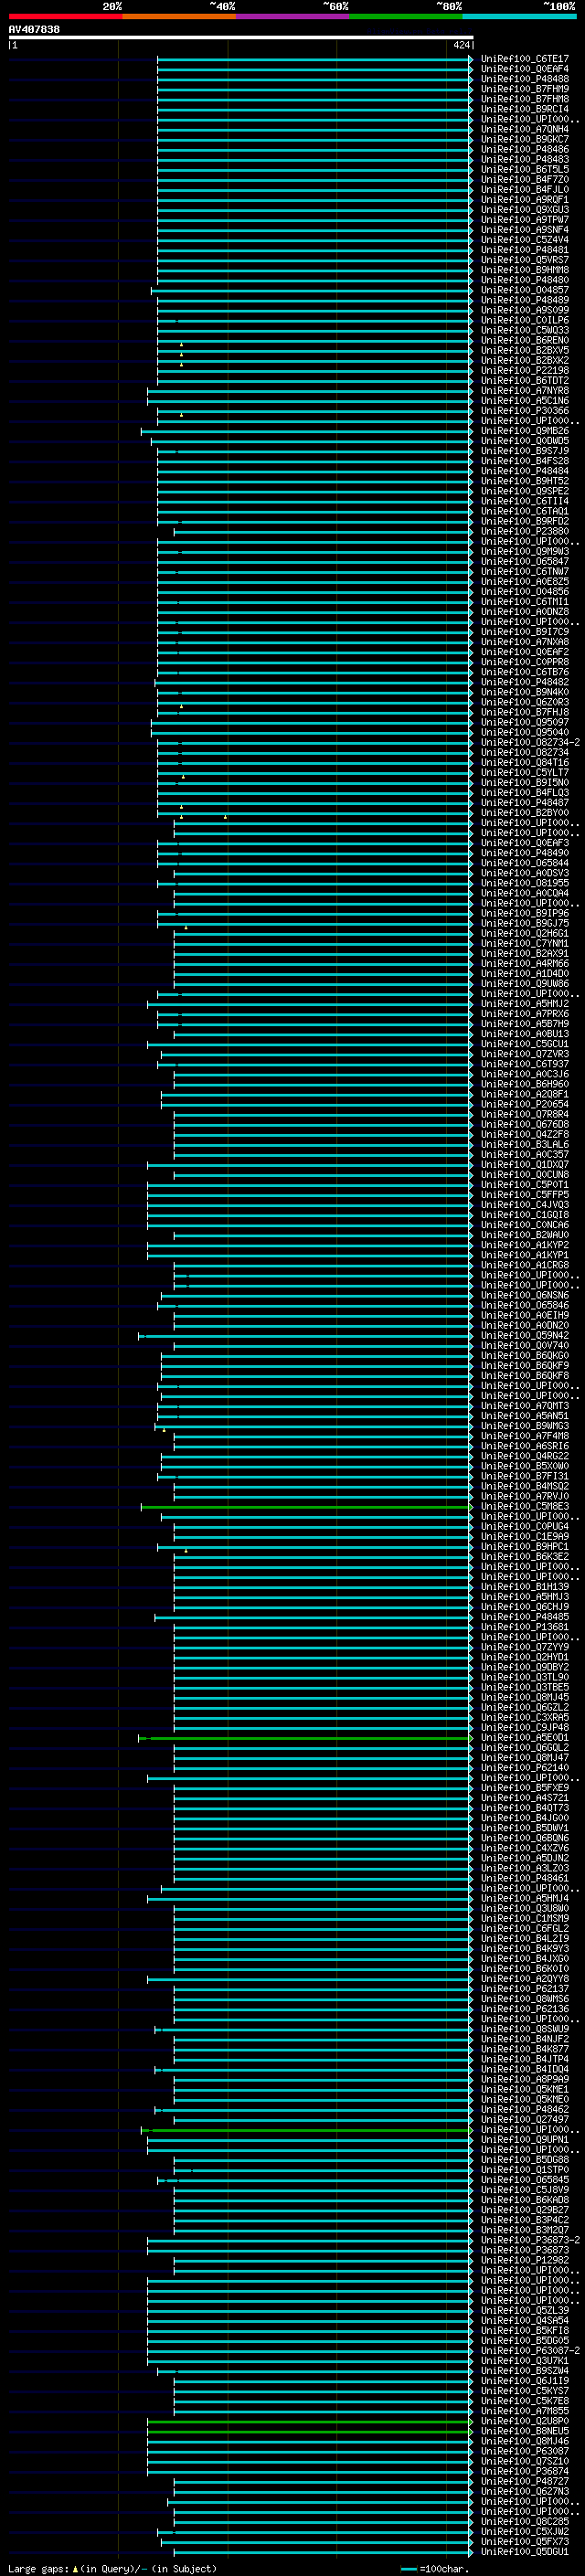Select hit label UniRef100_A5E0D1
Image resolution: width=585 pixels, height=2576 pixels.
pyautogui.click(x=524, y=1738)
